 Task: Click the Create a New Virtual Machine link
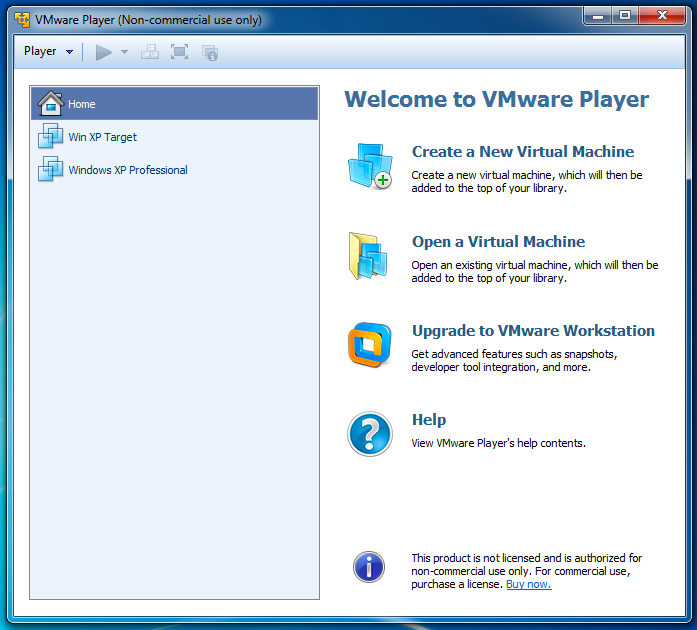[x=522, y=152]
